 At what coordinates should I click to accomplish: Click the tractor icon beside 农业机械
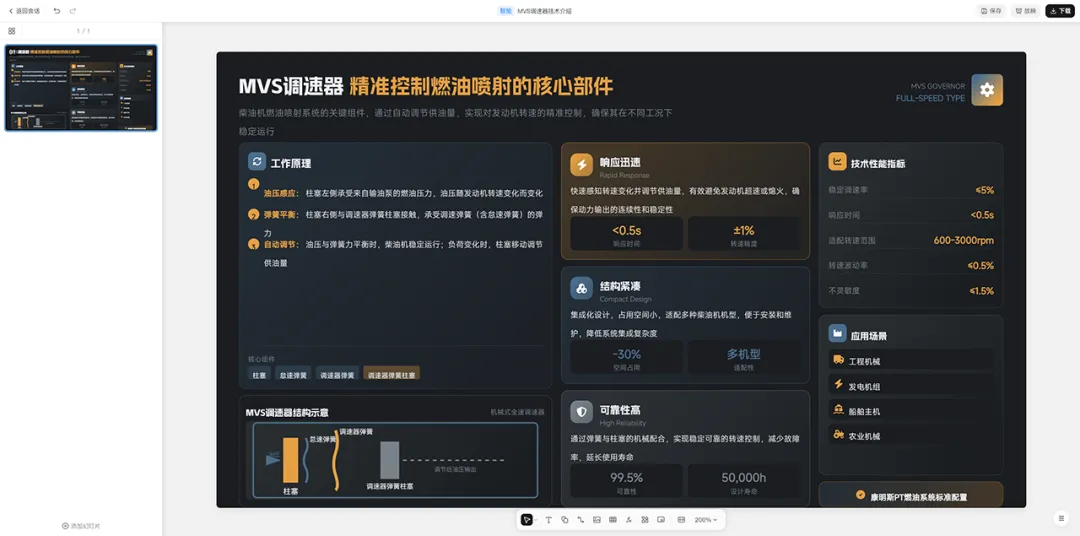838,435
